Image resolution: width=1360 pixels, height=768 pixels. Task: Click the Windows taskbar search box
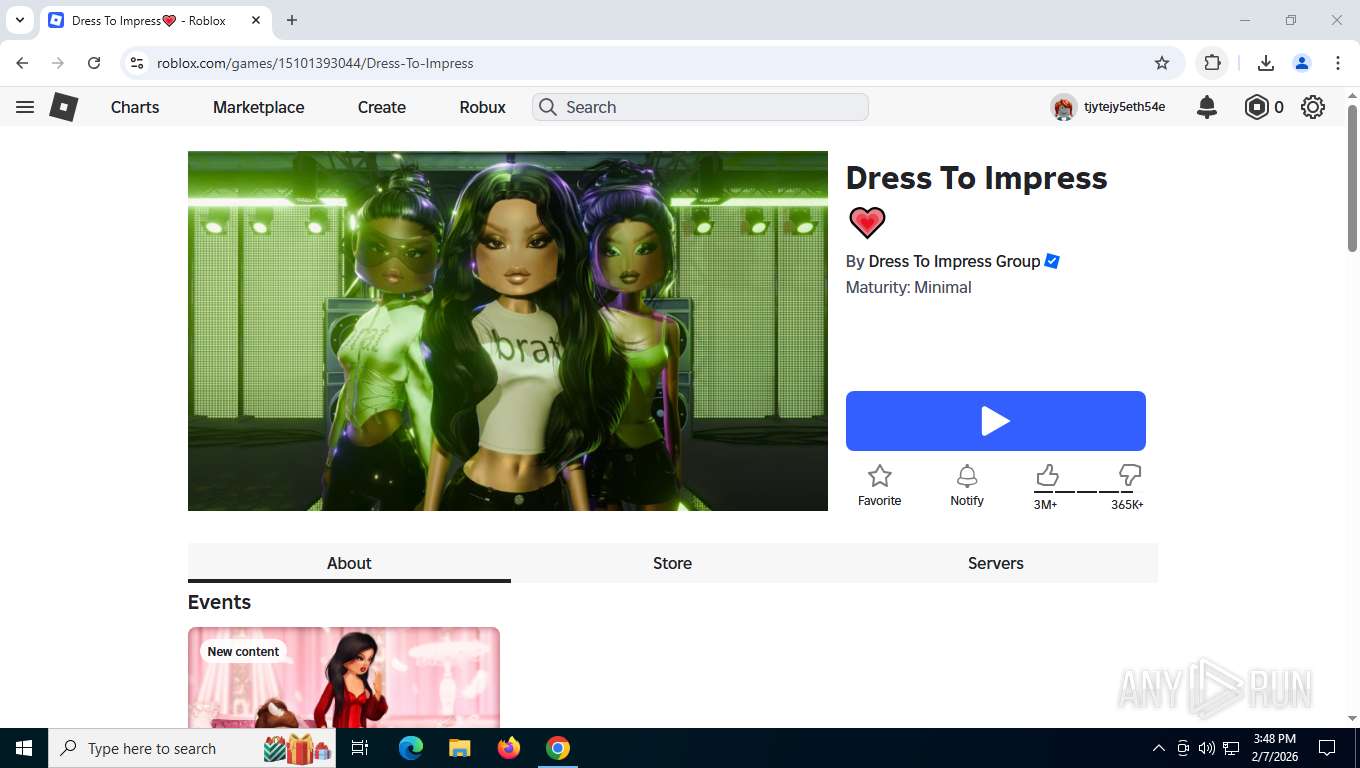[192, 748]
